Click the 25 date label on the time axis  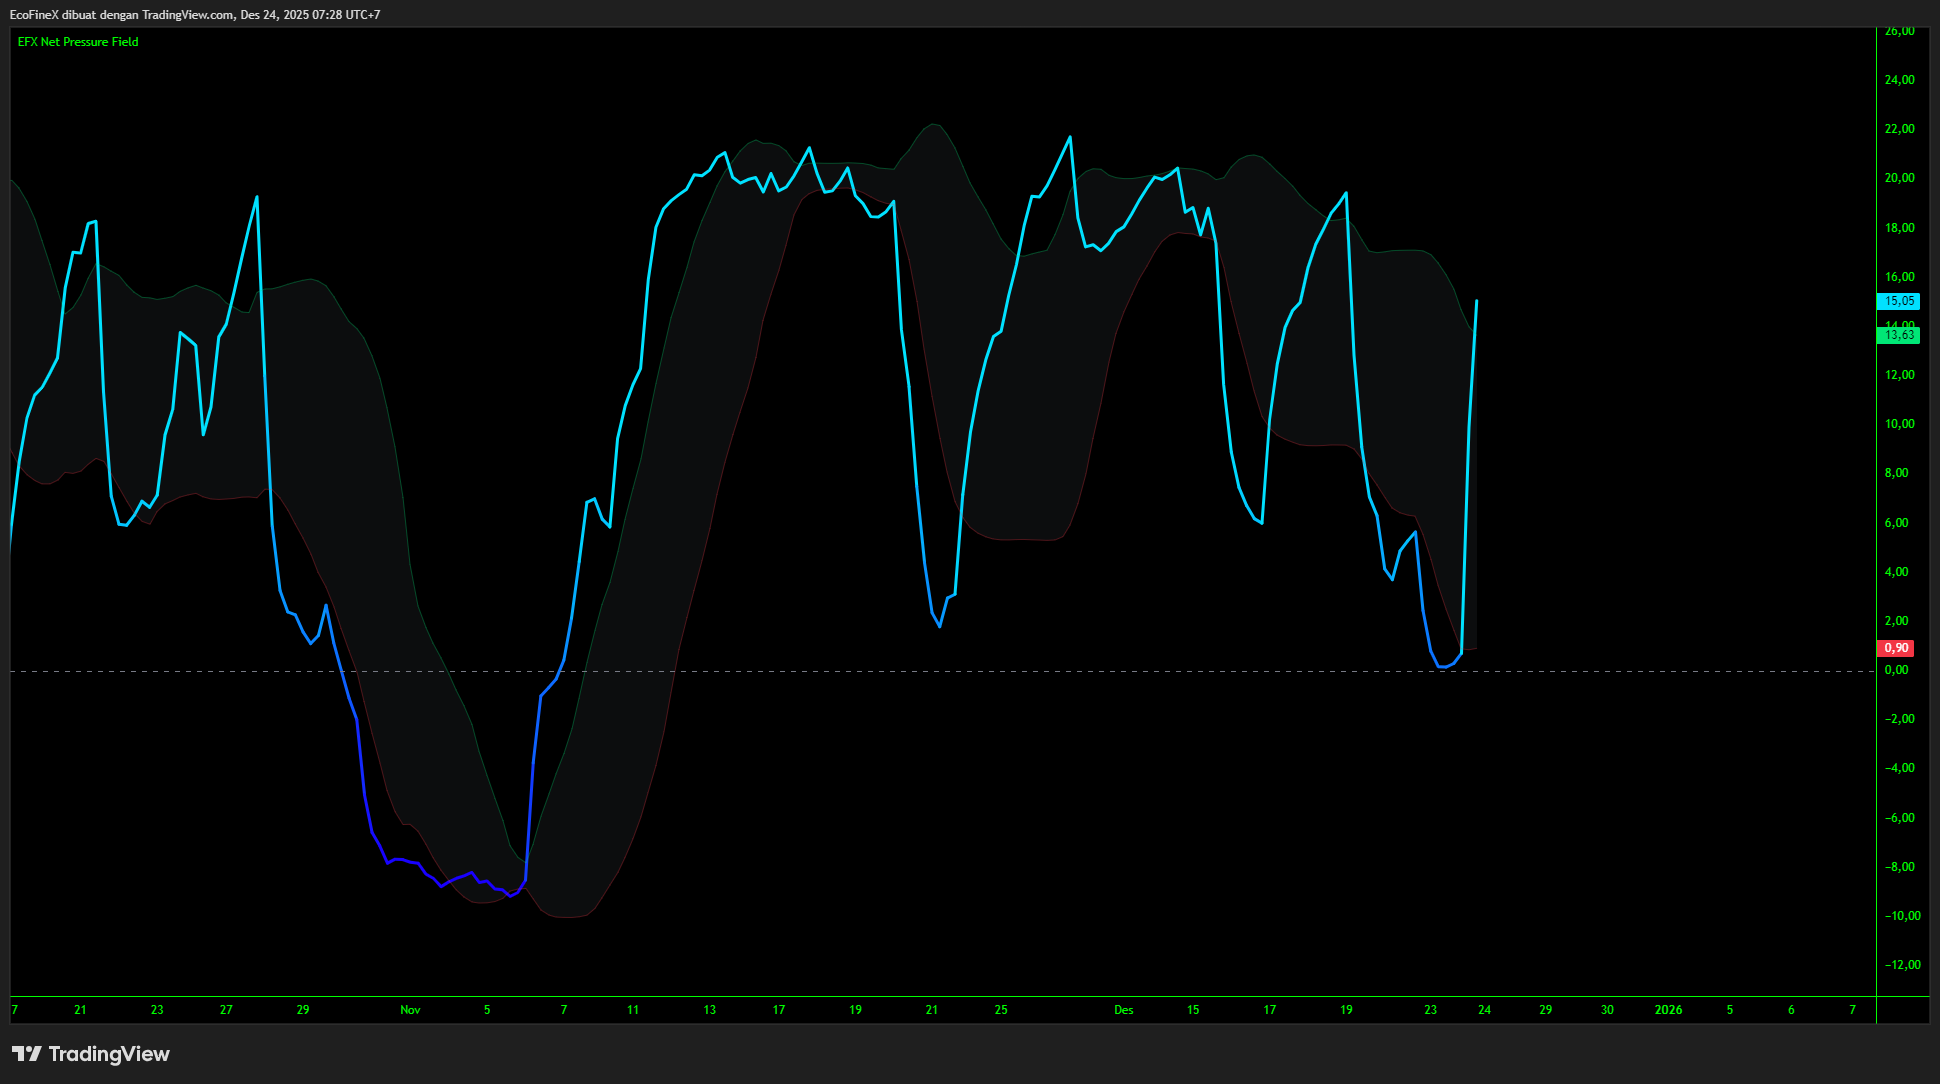click(1001, 1010)
